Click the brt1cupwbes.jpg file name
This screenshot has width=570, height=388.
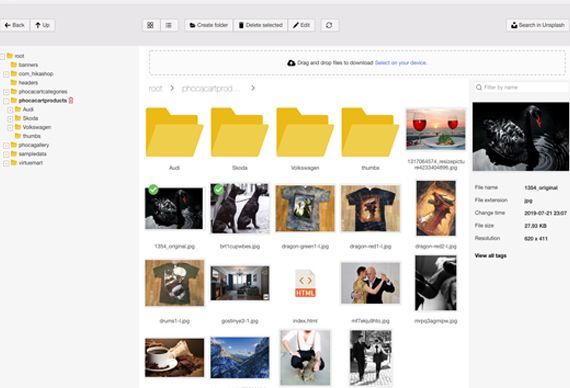240,246
